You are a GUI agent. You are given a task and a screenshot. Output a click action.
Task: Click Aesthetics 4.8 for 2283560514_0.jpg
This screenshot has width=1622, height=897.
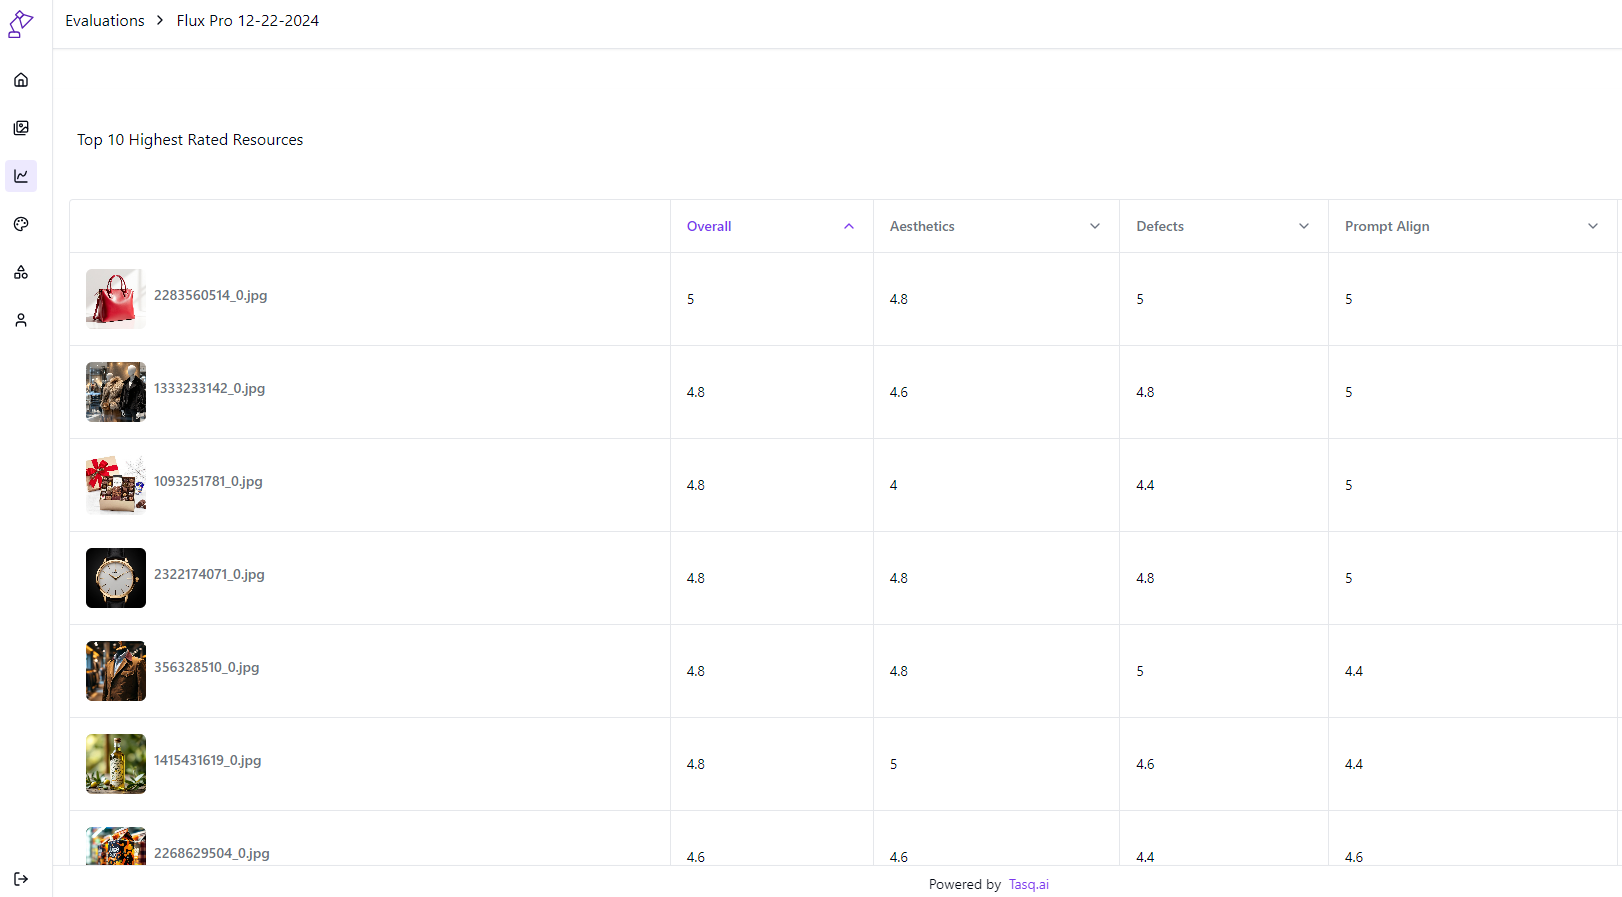coord(899,299)
